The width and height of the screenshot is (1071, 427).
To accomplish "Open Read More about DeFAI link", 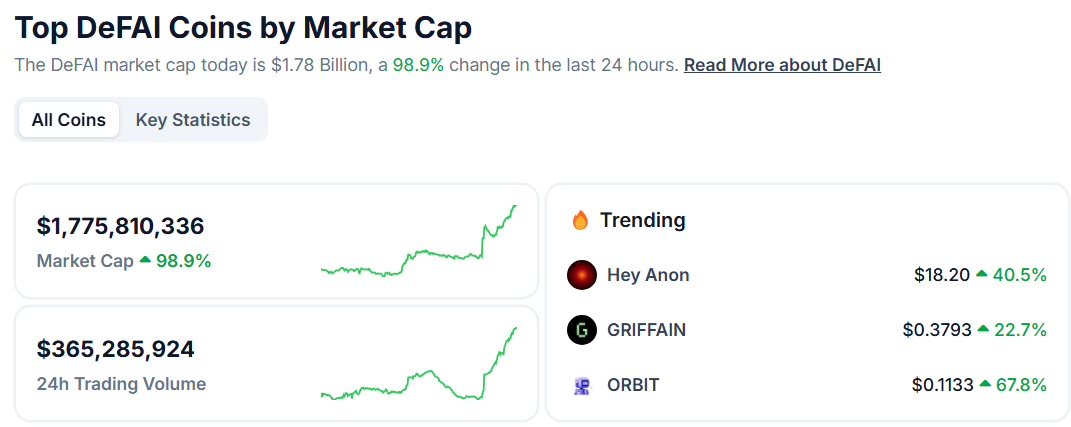I will (782, 65).
